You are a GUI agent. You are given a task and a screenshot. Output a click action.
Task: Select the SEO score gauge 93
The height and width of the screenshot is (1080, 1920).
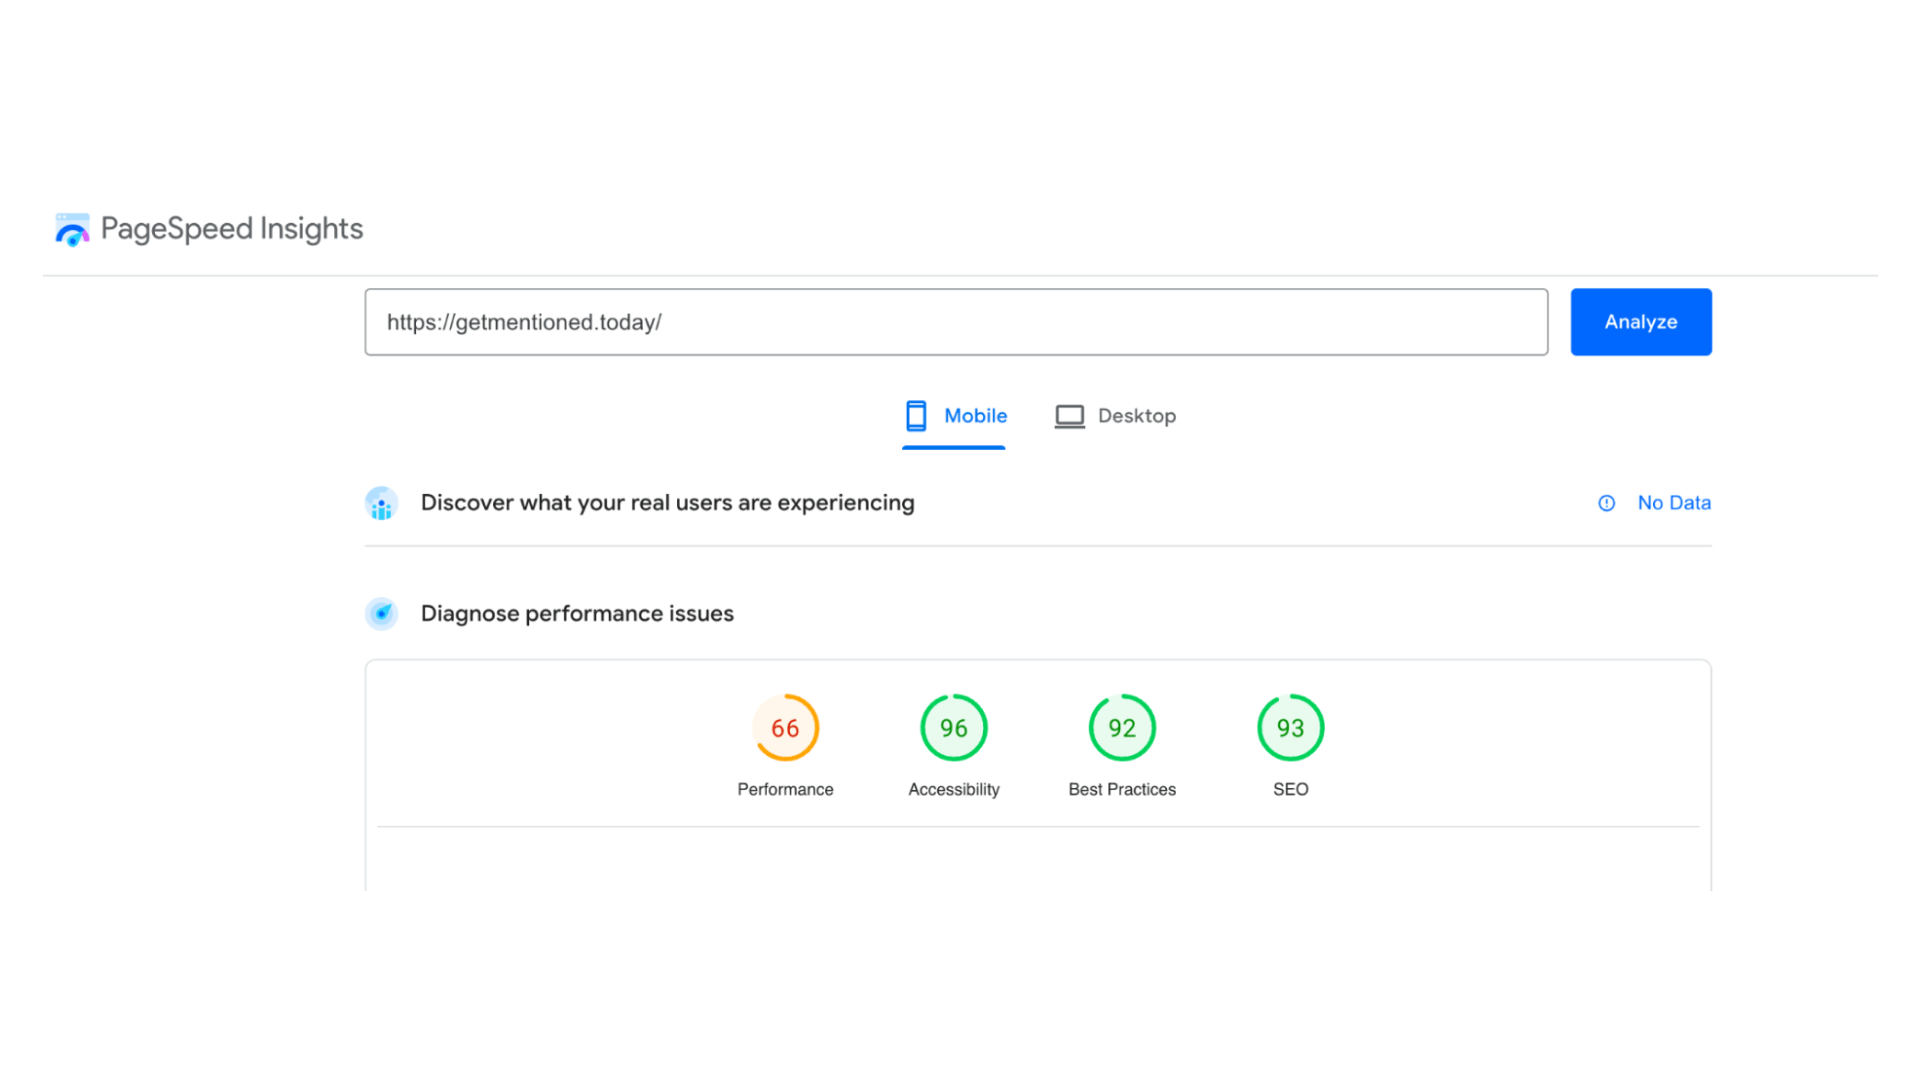[x=1291, y=728]
